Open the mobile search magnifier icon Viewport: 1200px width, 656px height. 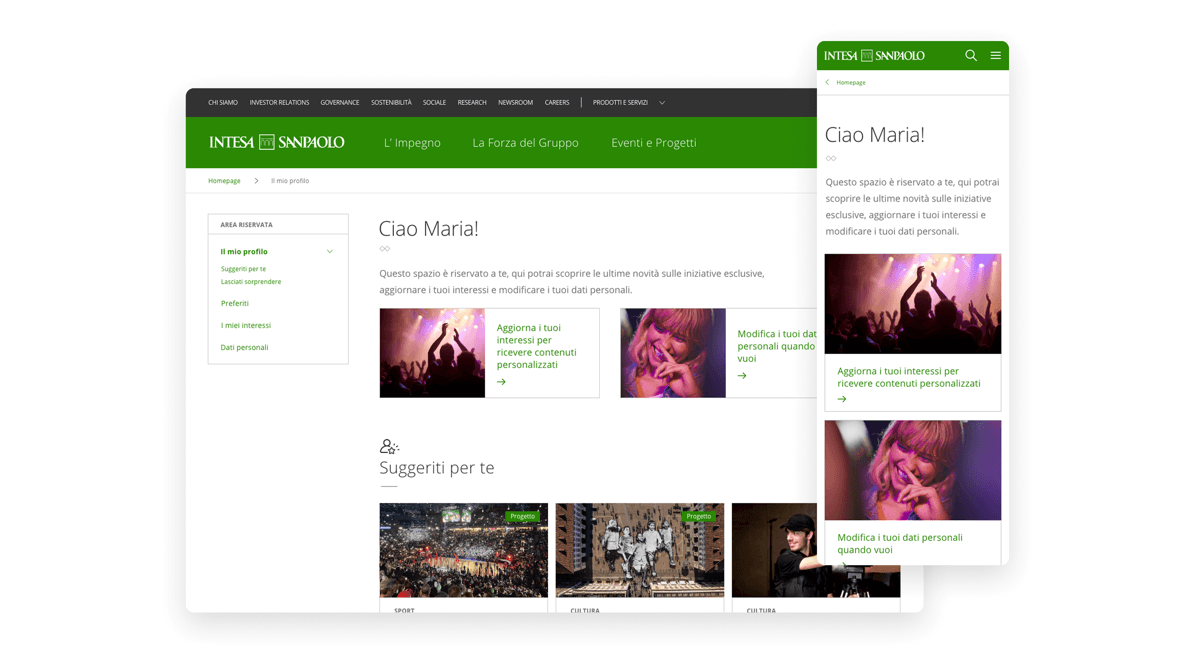click(x=971, y=56)
